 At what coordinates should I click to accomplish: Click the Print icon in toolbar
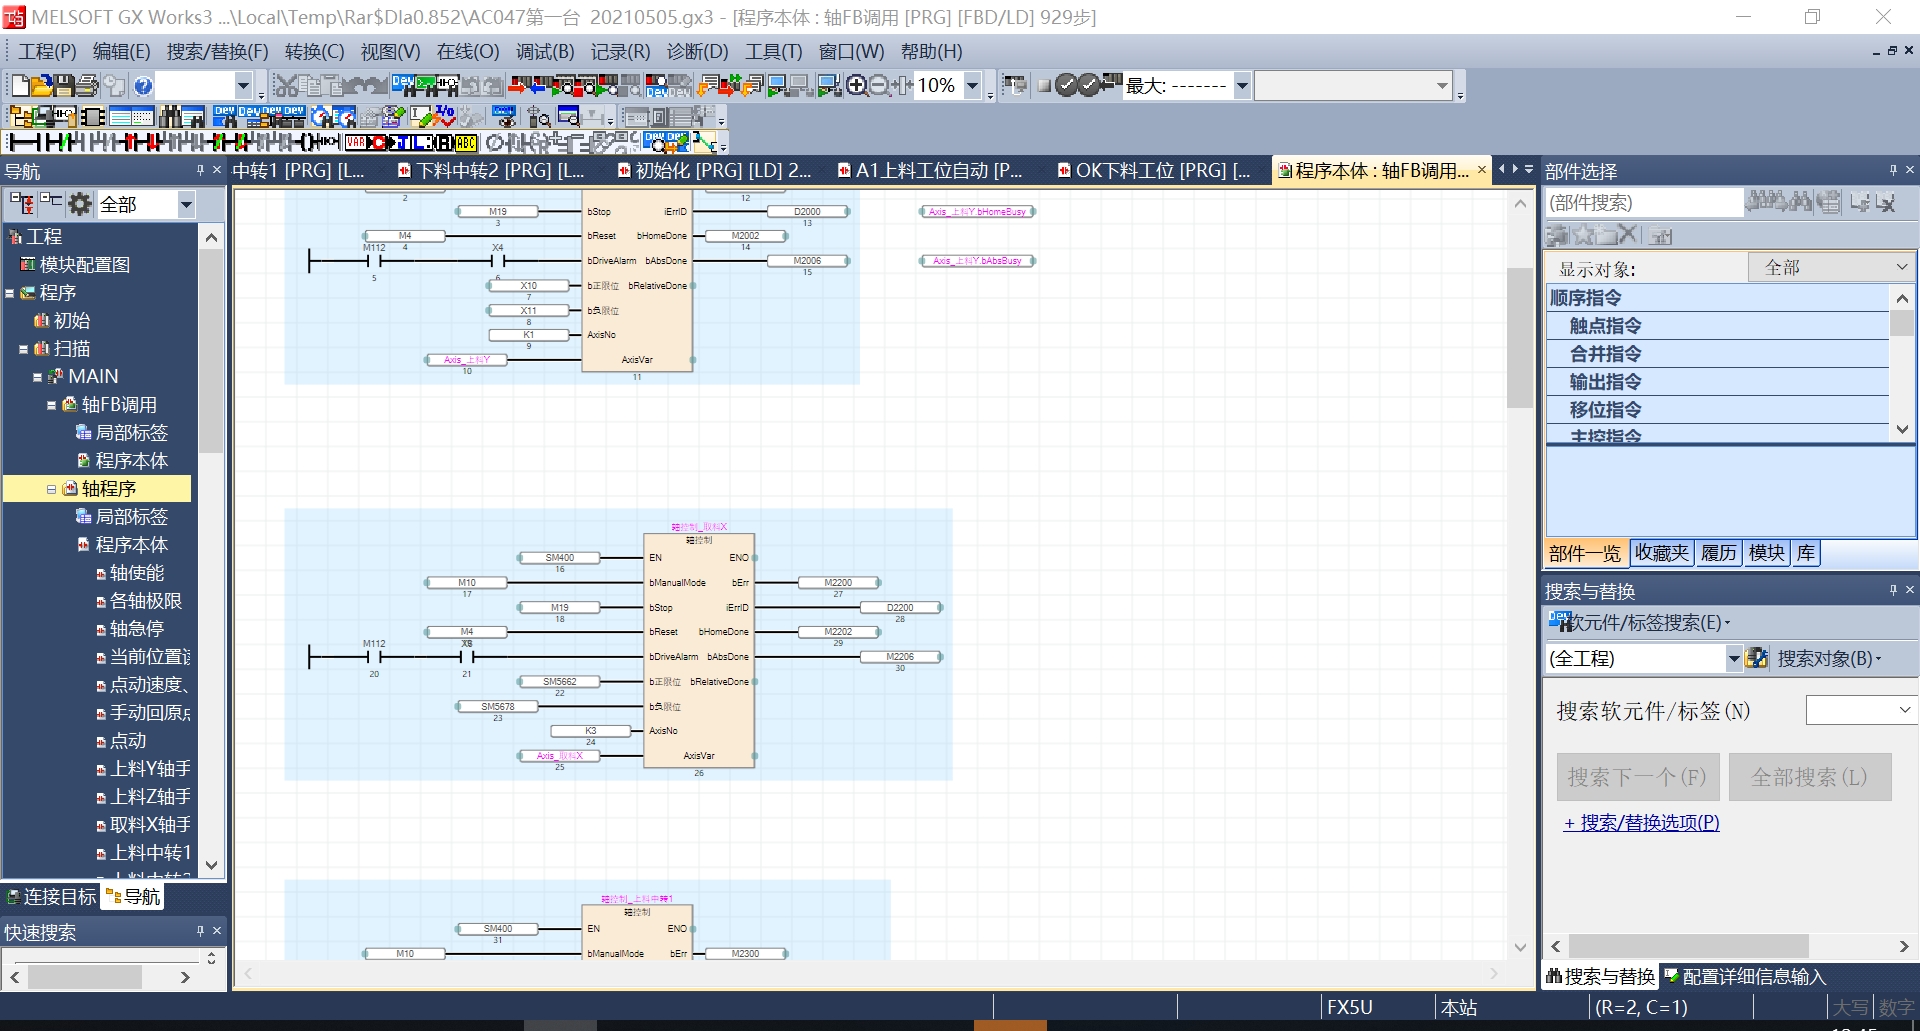pos(88,86)
